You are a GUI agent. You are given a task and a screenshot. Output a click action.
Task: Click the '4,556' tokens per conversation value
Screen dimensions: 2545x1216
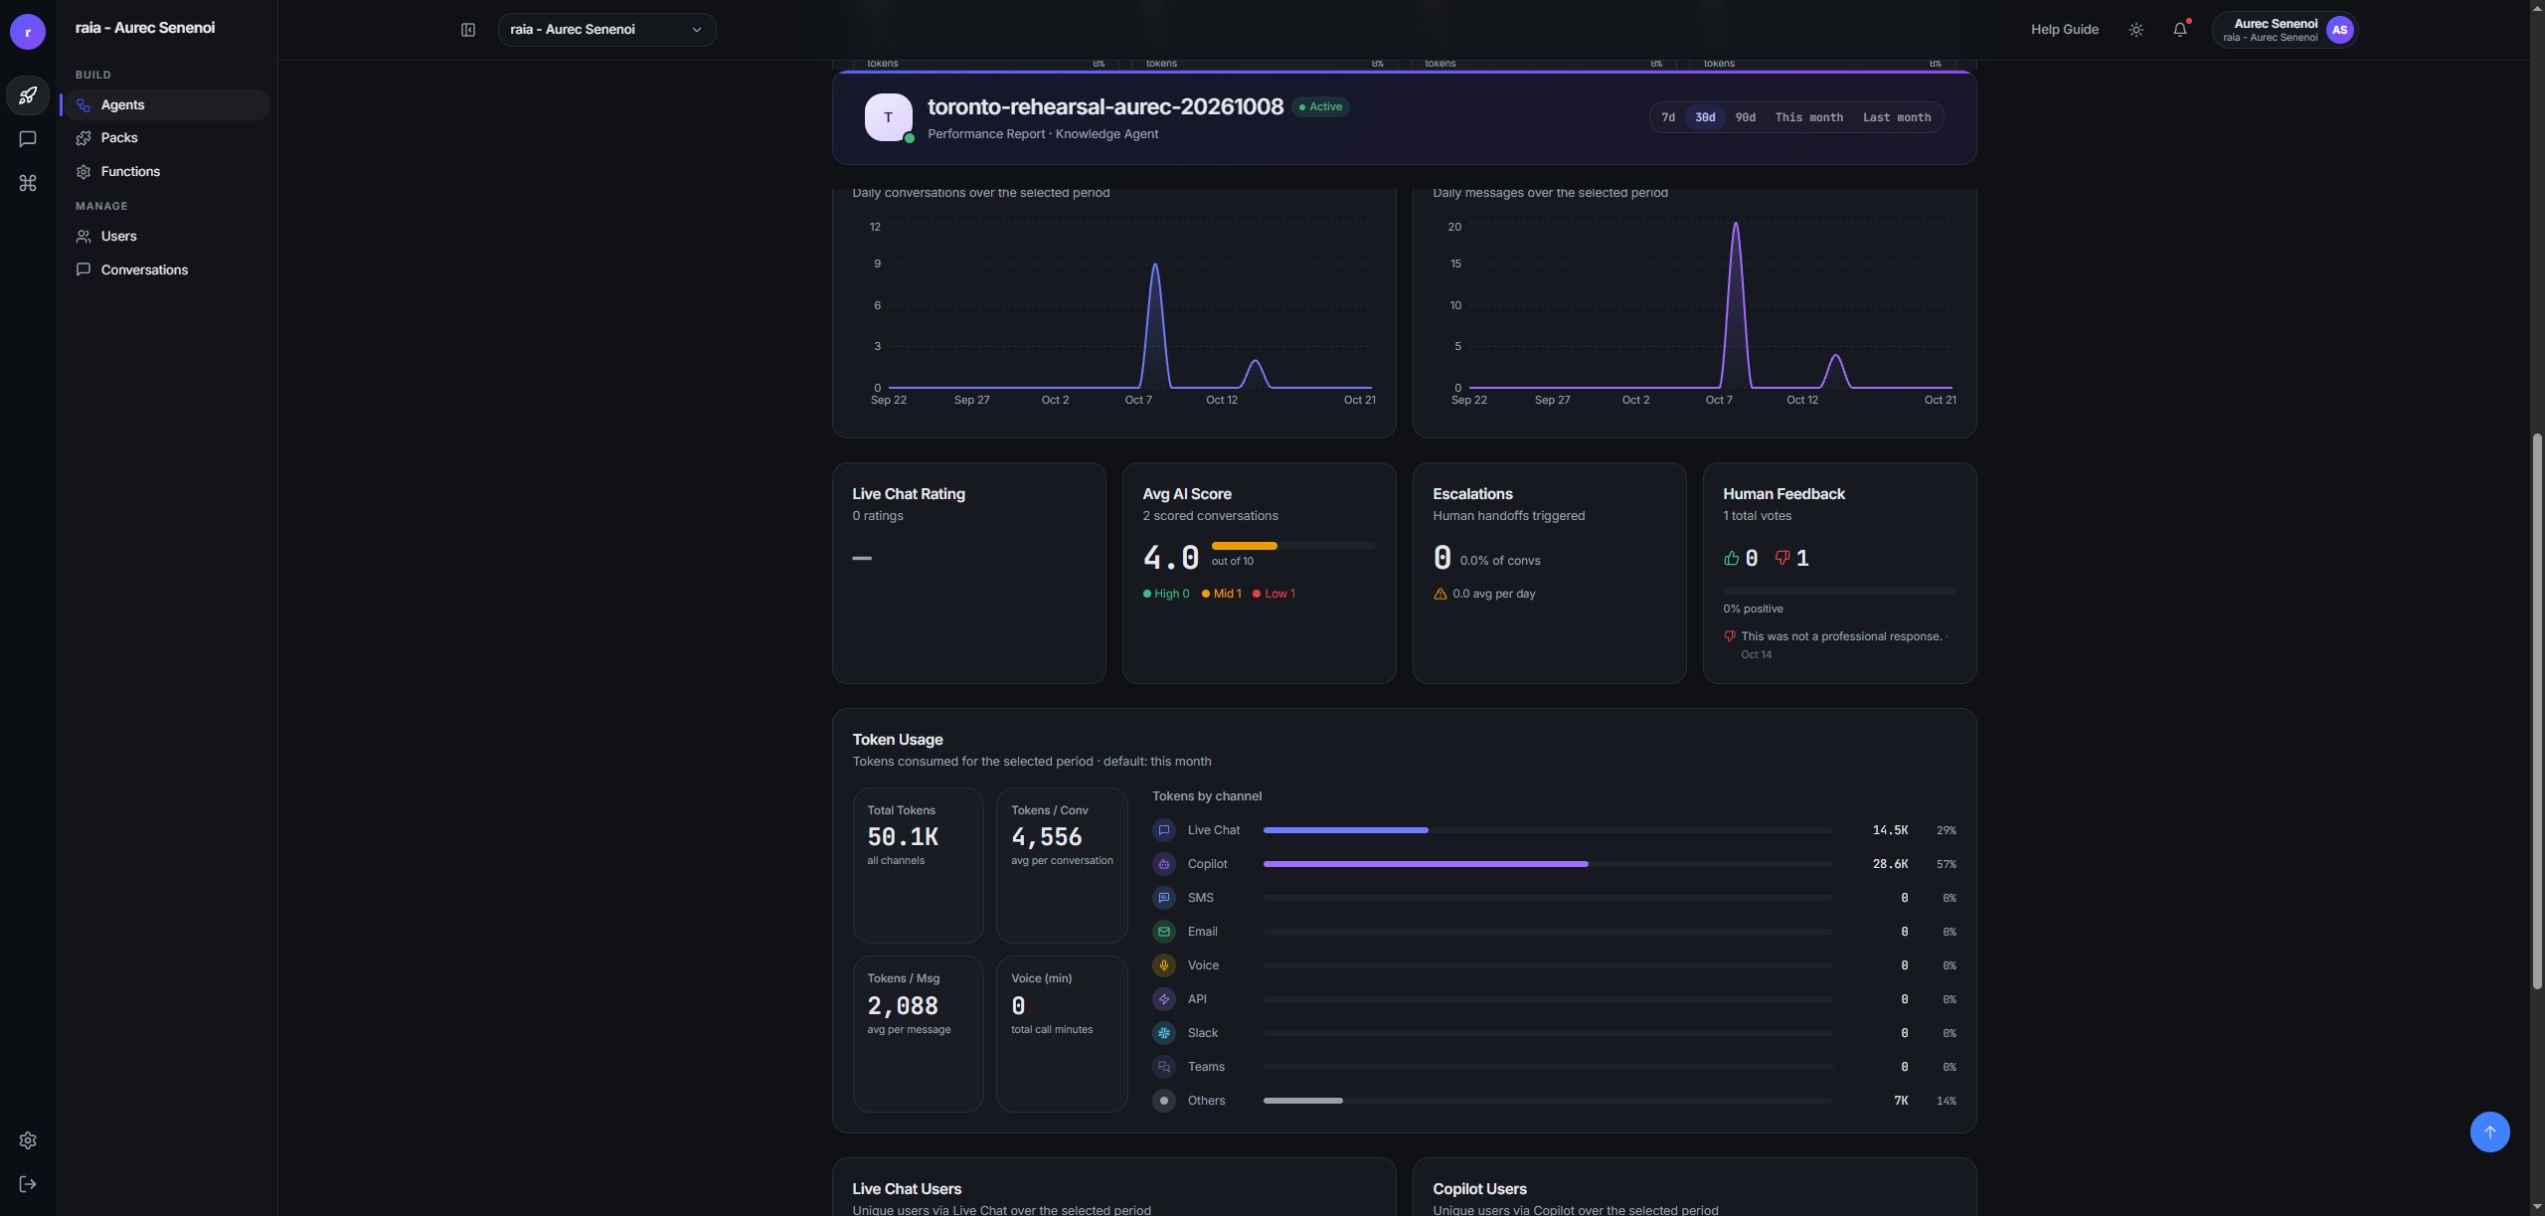(x=1046, y=837)
